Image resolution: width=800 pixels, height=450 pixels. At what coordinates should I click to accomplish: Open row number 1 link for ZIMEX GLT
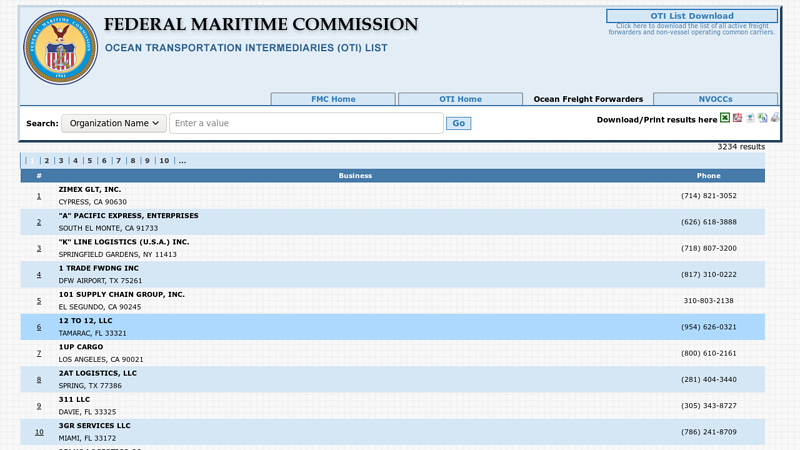39,196
